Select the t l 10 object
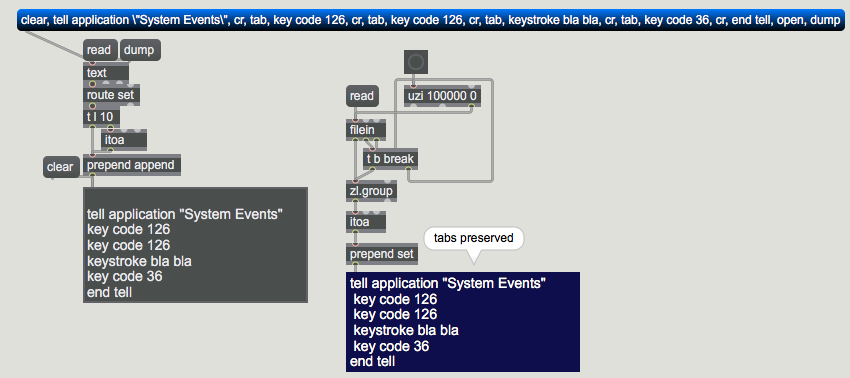850x378 pixels. [x=101, y=117]
